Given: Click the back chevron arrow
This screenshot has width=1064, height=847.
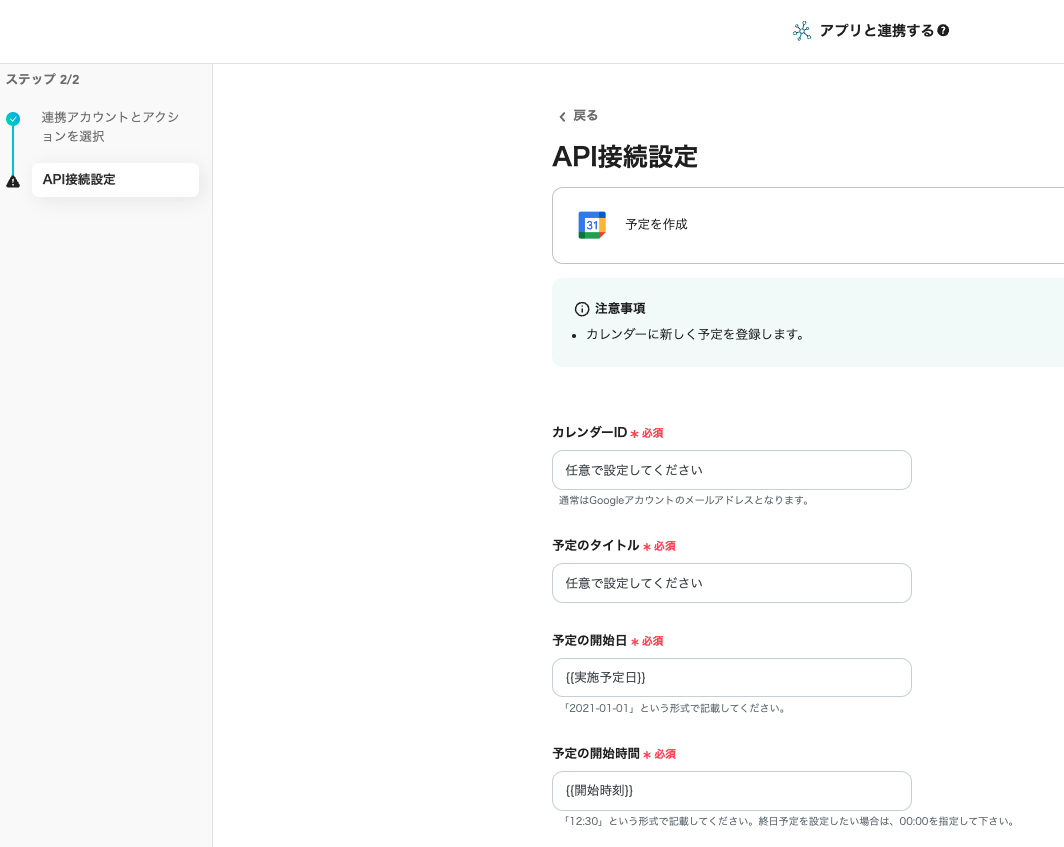Looking at the screenshot, I should pos(562,117).
